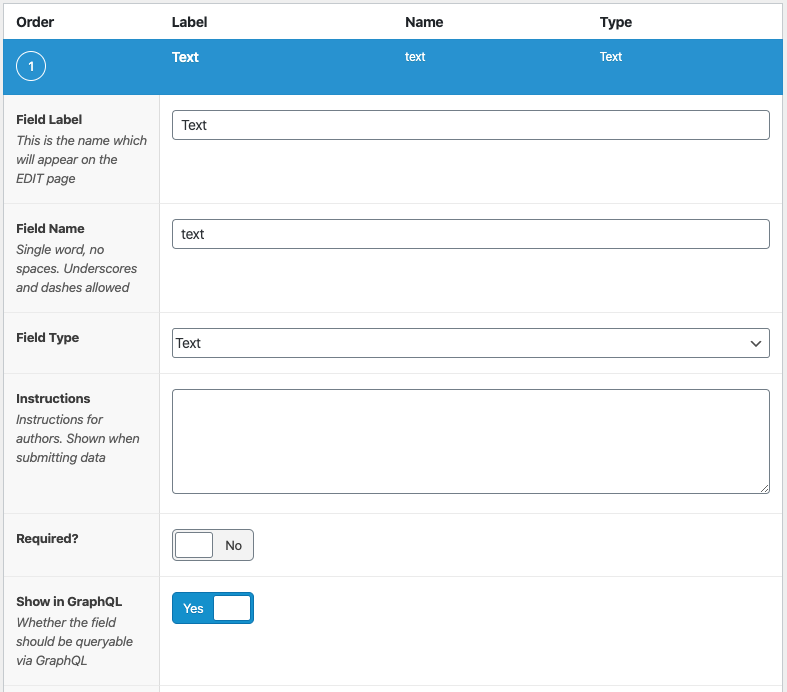Click the Field Name setting title
This screenshot has width=787, height=692.
50,228
